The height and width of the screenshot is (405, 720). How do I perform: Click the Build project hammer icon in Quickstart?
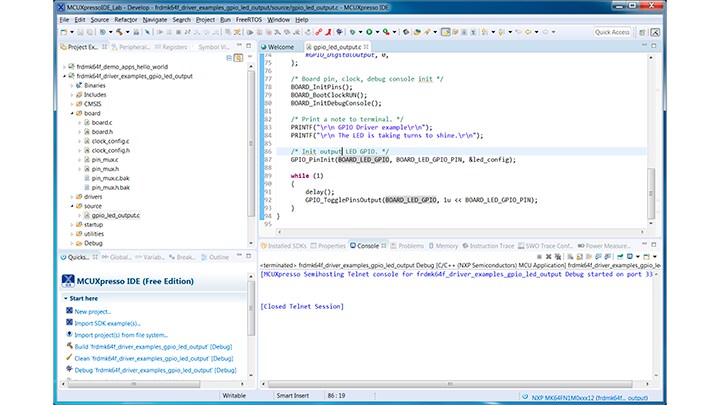68,346
